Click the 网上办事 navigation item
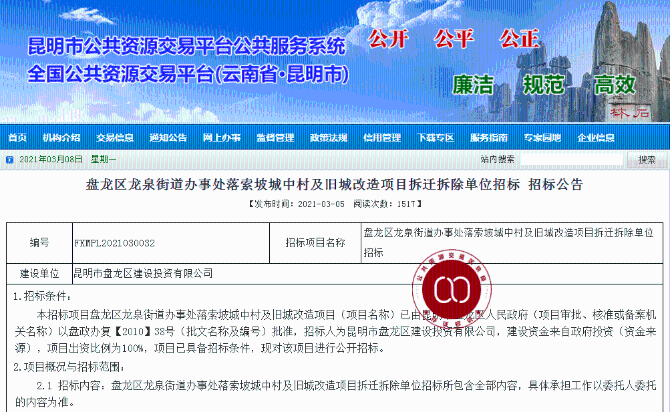The width and height of the screenshot is (670, 412). (x=221, y=138)
